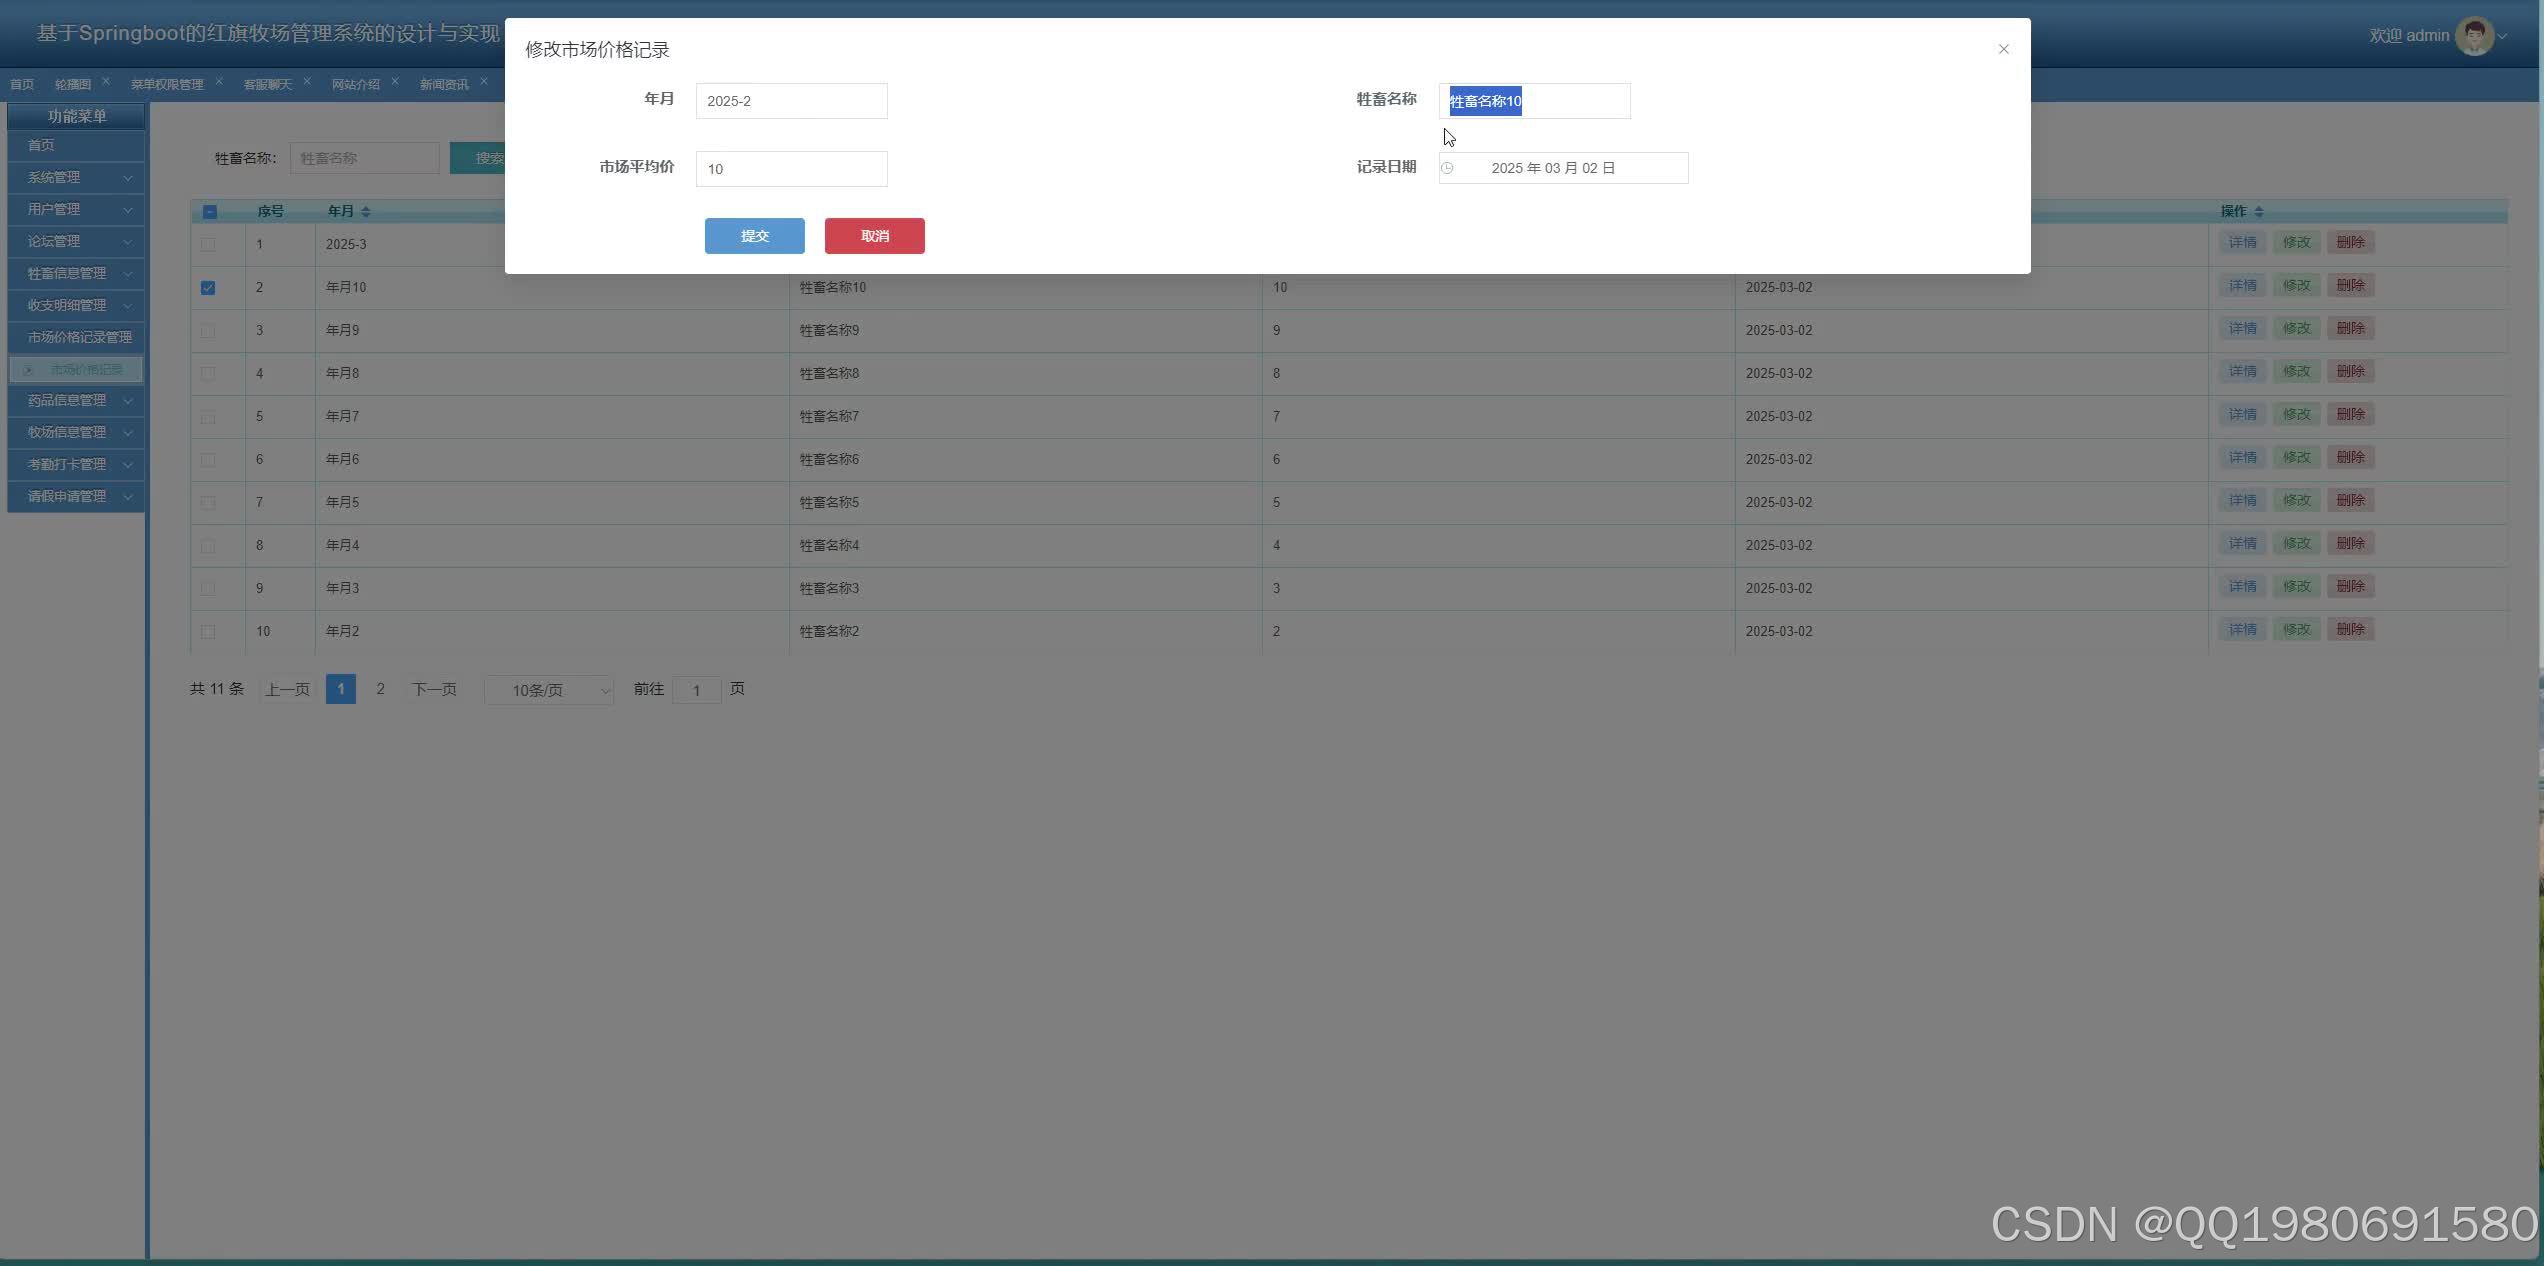Image resolution: width=2544 pixels, height=1266 pixels.
Task: Expand the 系统管理 sidebar menu
Action: 76,178
